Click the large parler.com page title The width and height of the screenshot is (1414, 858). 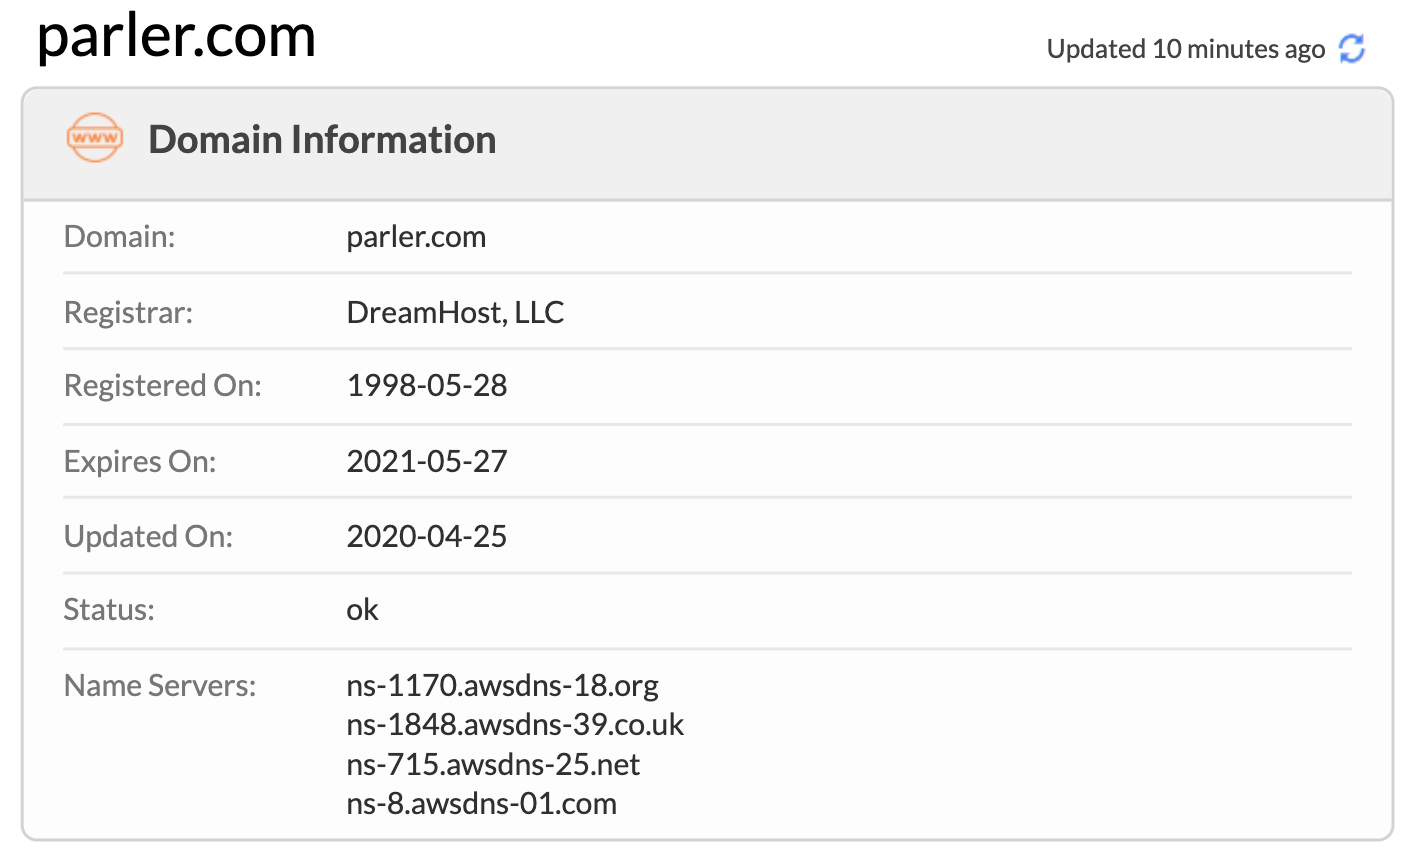tap(176, 36)
